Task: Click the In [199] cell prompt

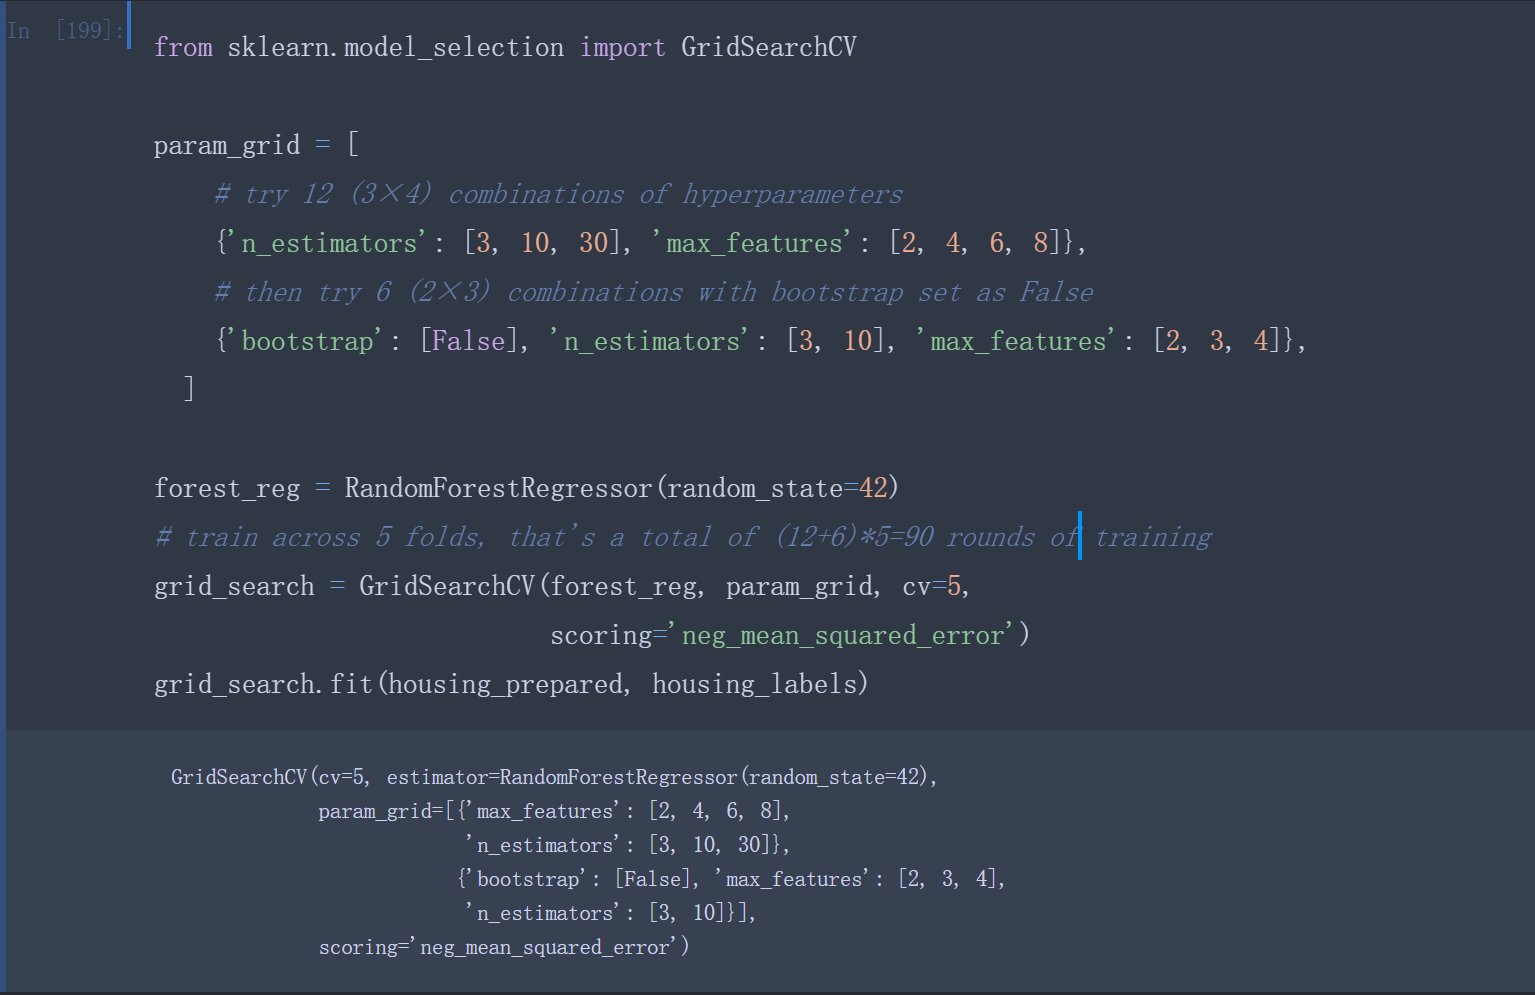Action: [x=66, y=30]
